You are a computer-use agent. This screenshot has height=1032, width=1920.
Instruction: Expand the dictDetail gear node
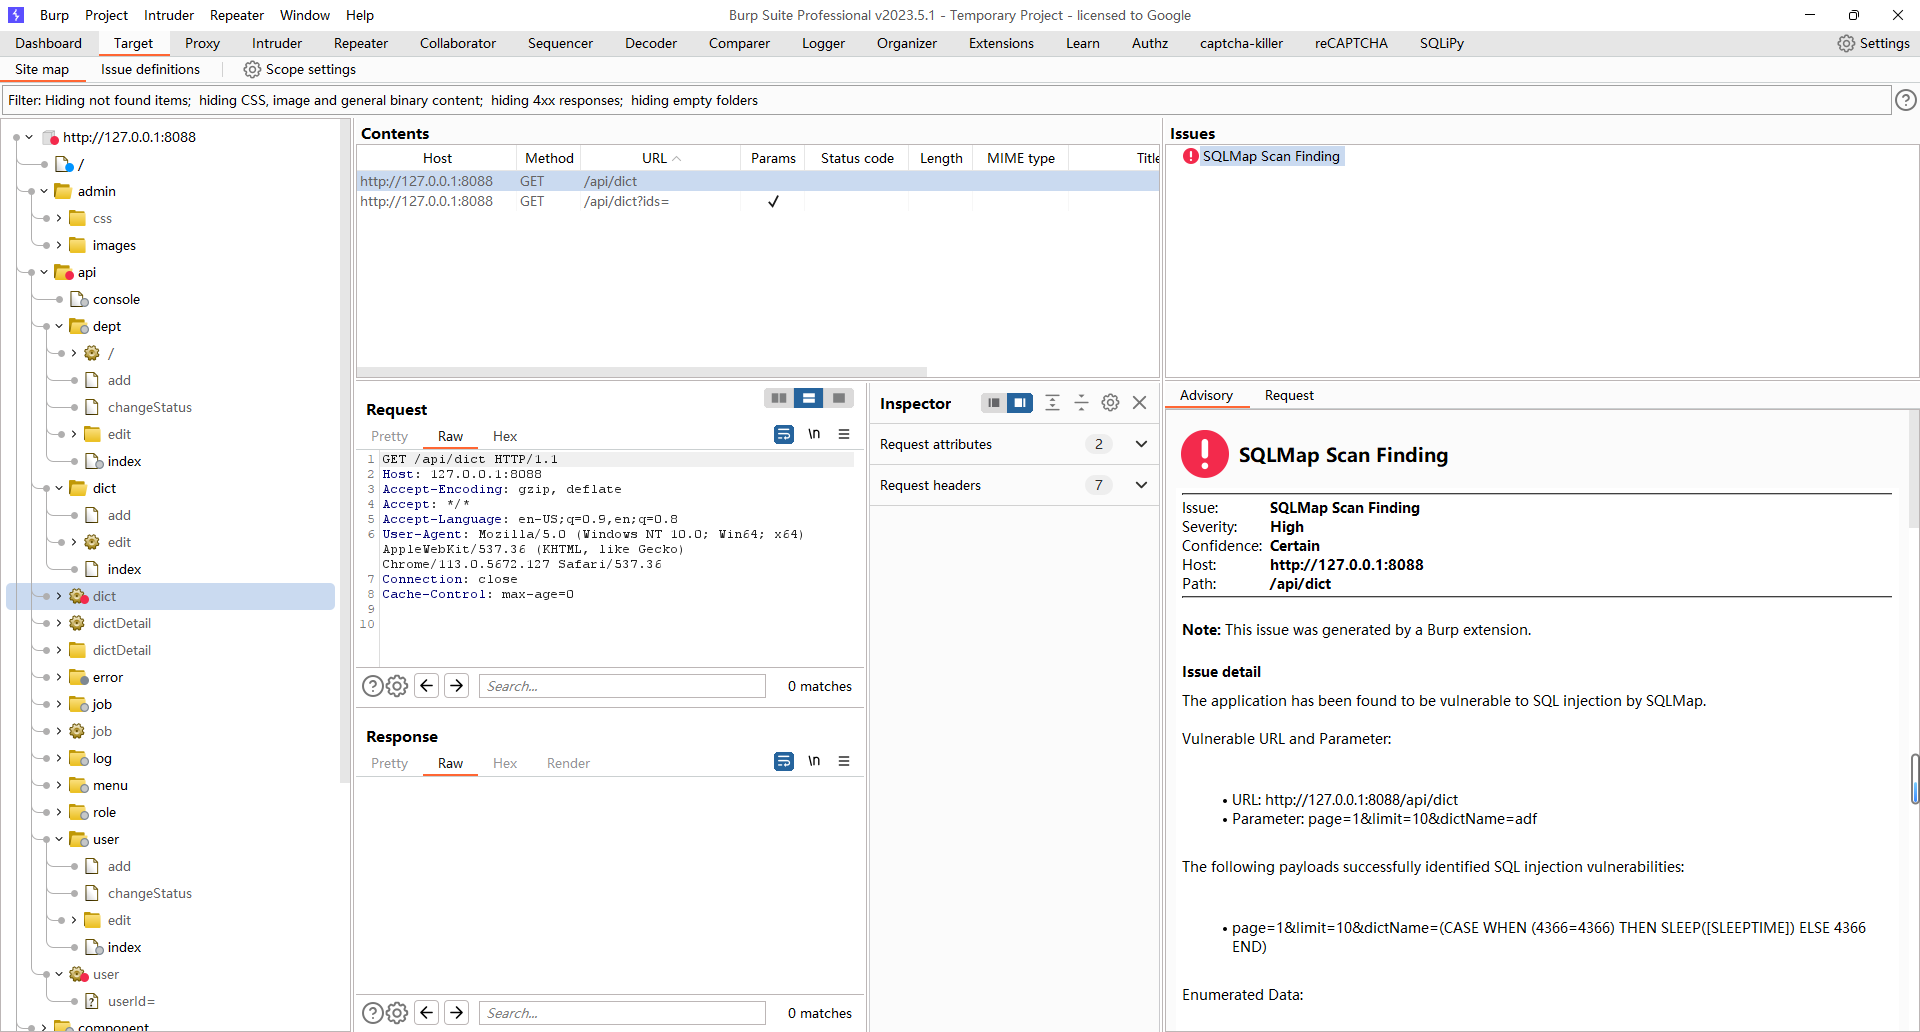59,623
